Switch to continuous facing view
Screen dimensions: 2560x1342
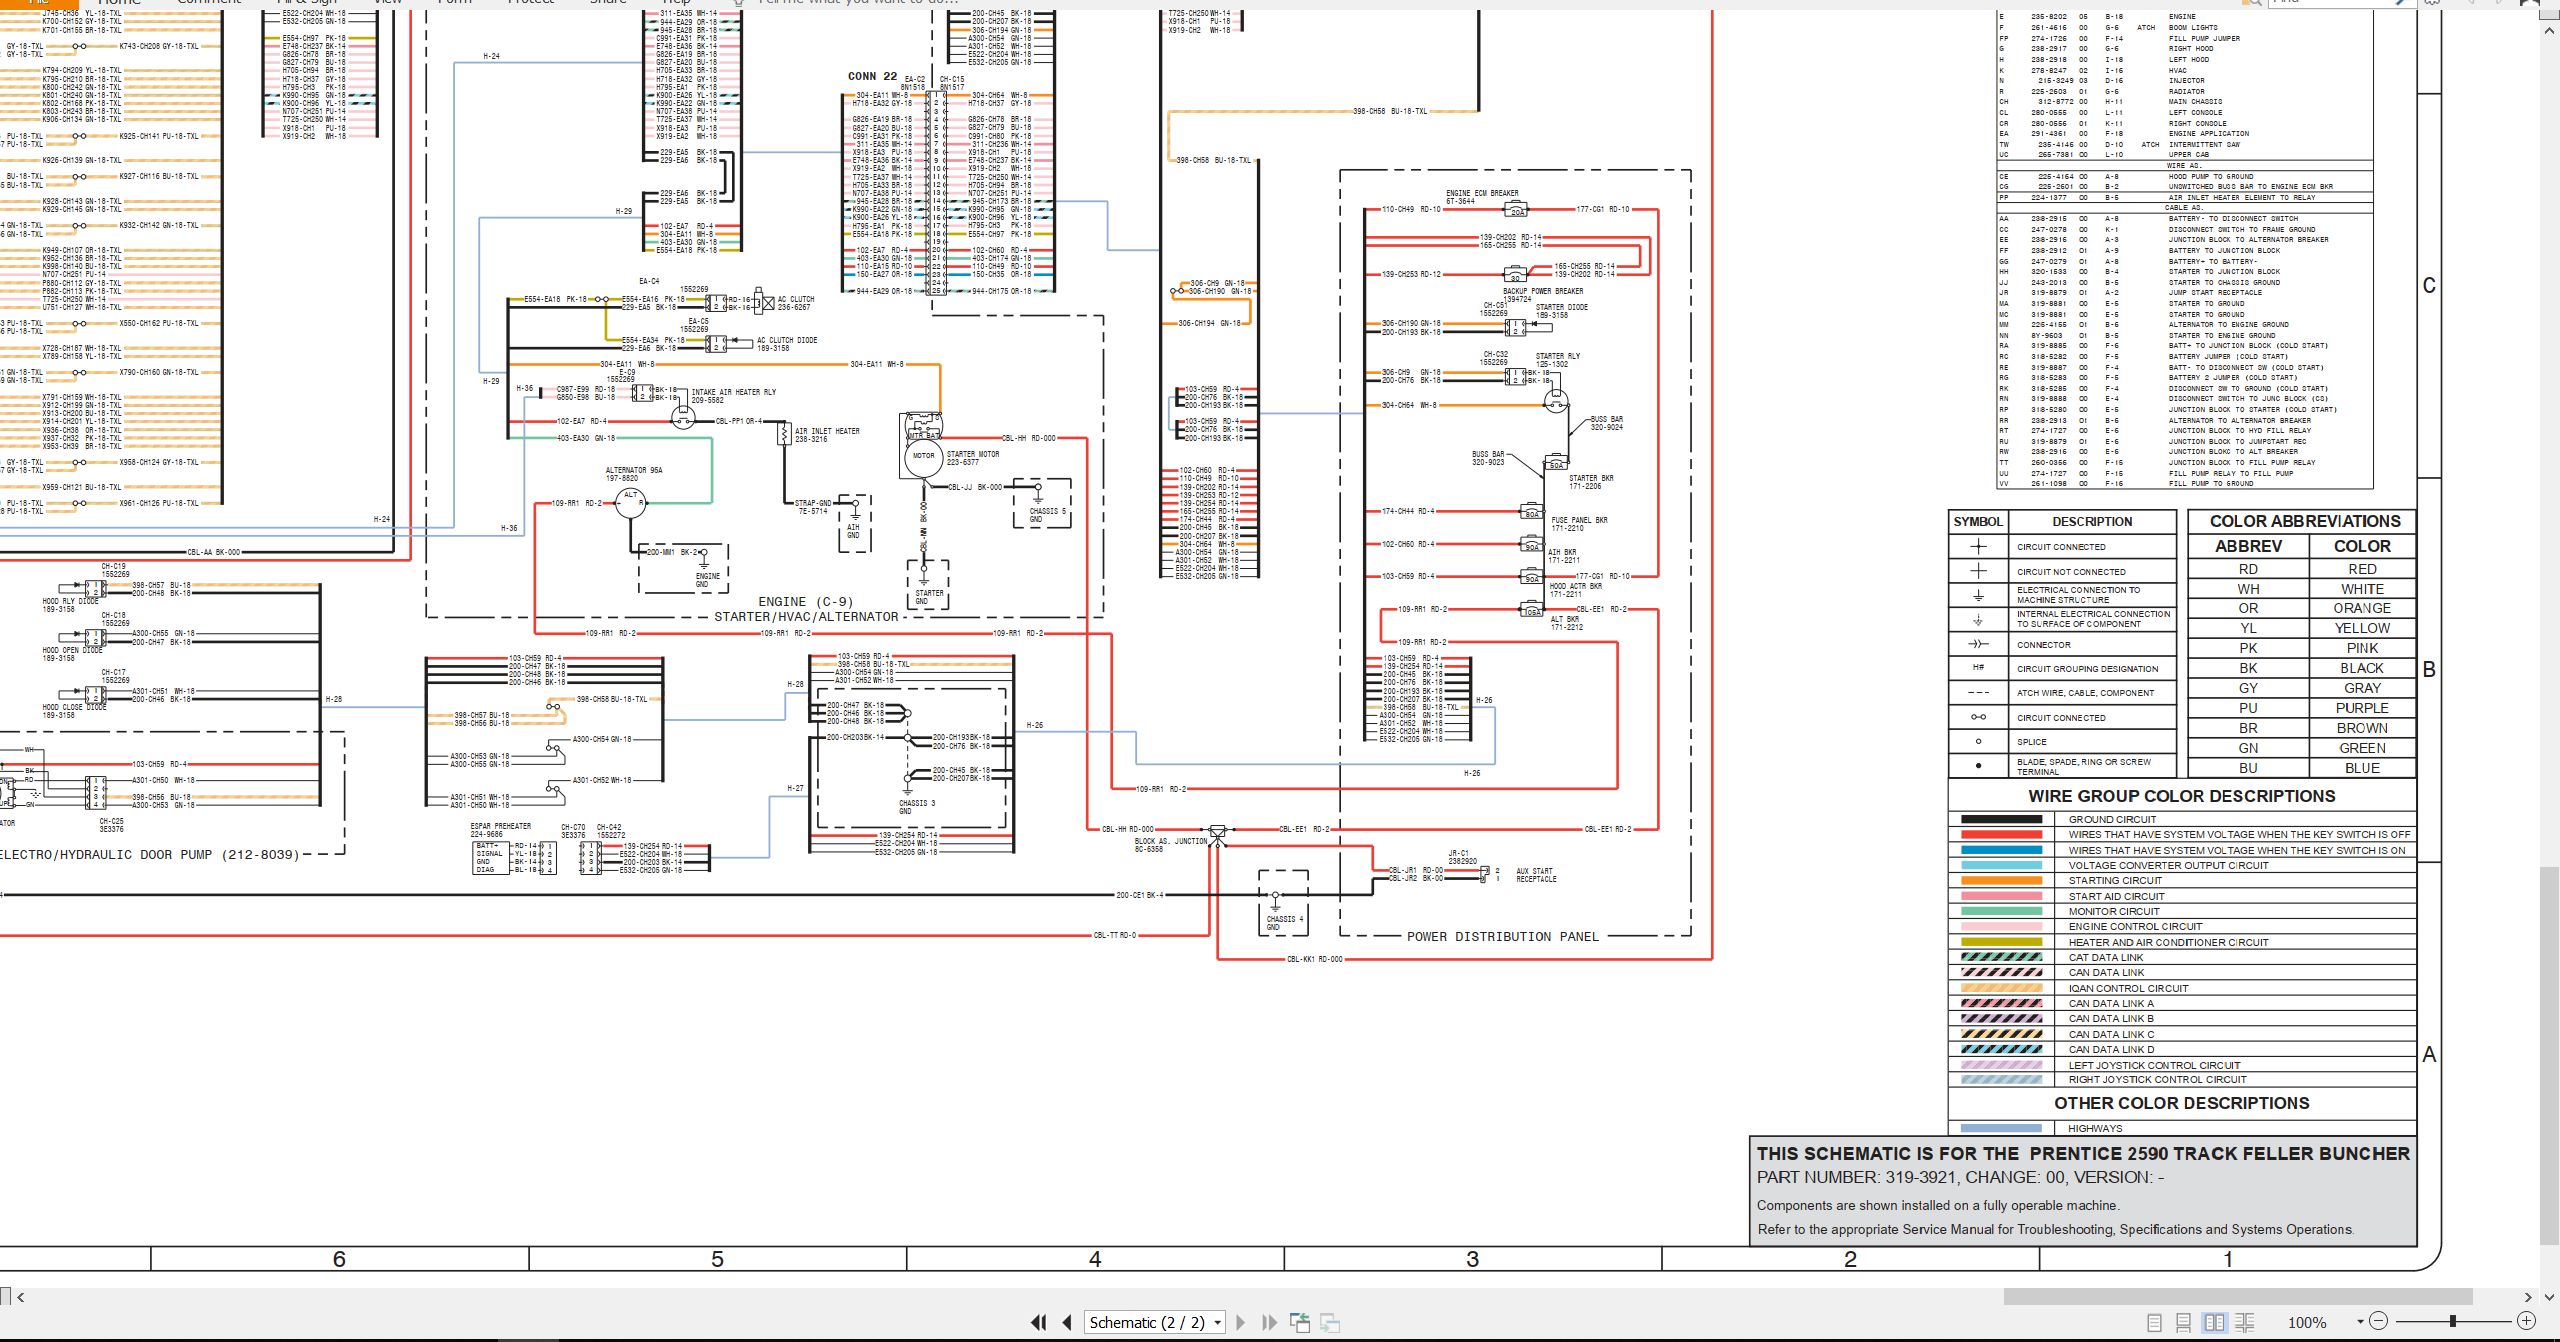[2244, 1322]
